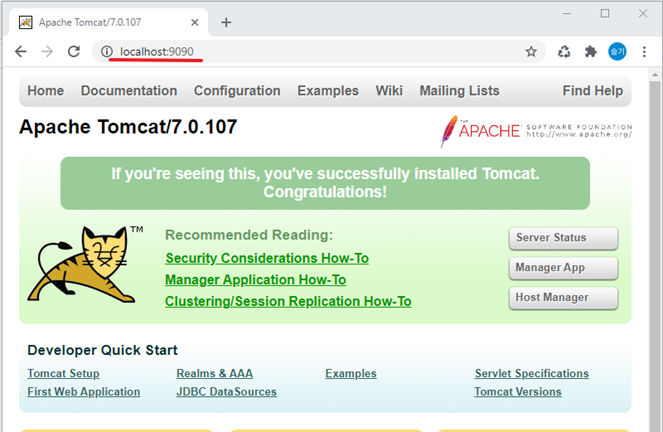Viewport: 663px width, 432px height.
Task: View site information icon in address bar
Action: click(x=107, y=52)
